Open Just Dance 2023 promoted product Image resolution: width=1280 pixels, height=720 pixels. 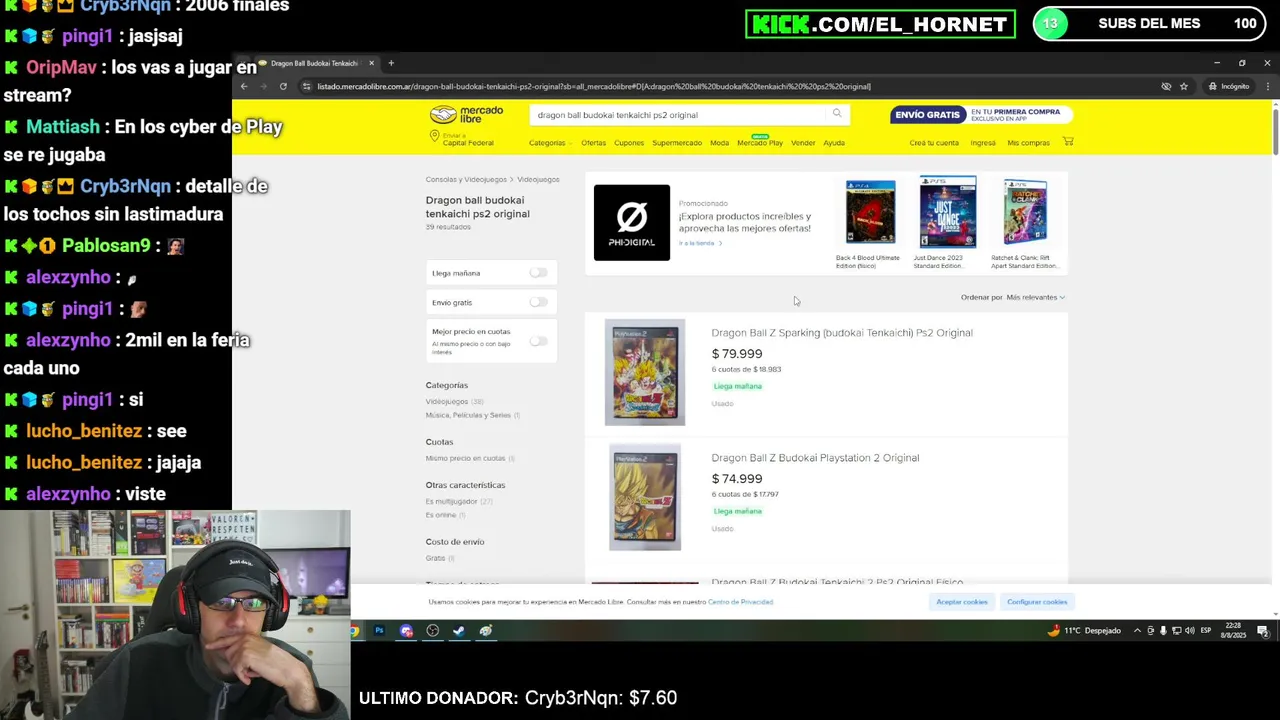947,224
